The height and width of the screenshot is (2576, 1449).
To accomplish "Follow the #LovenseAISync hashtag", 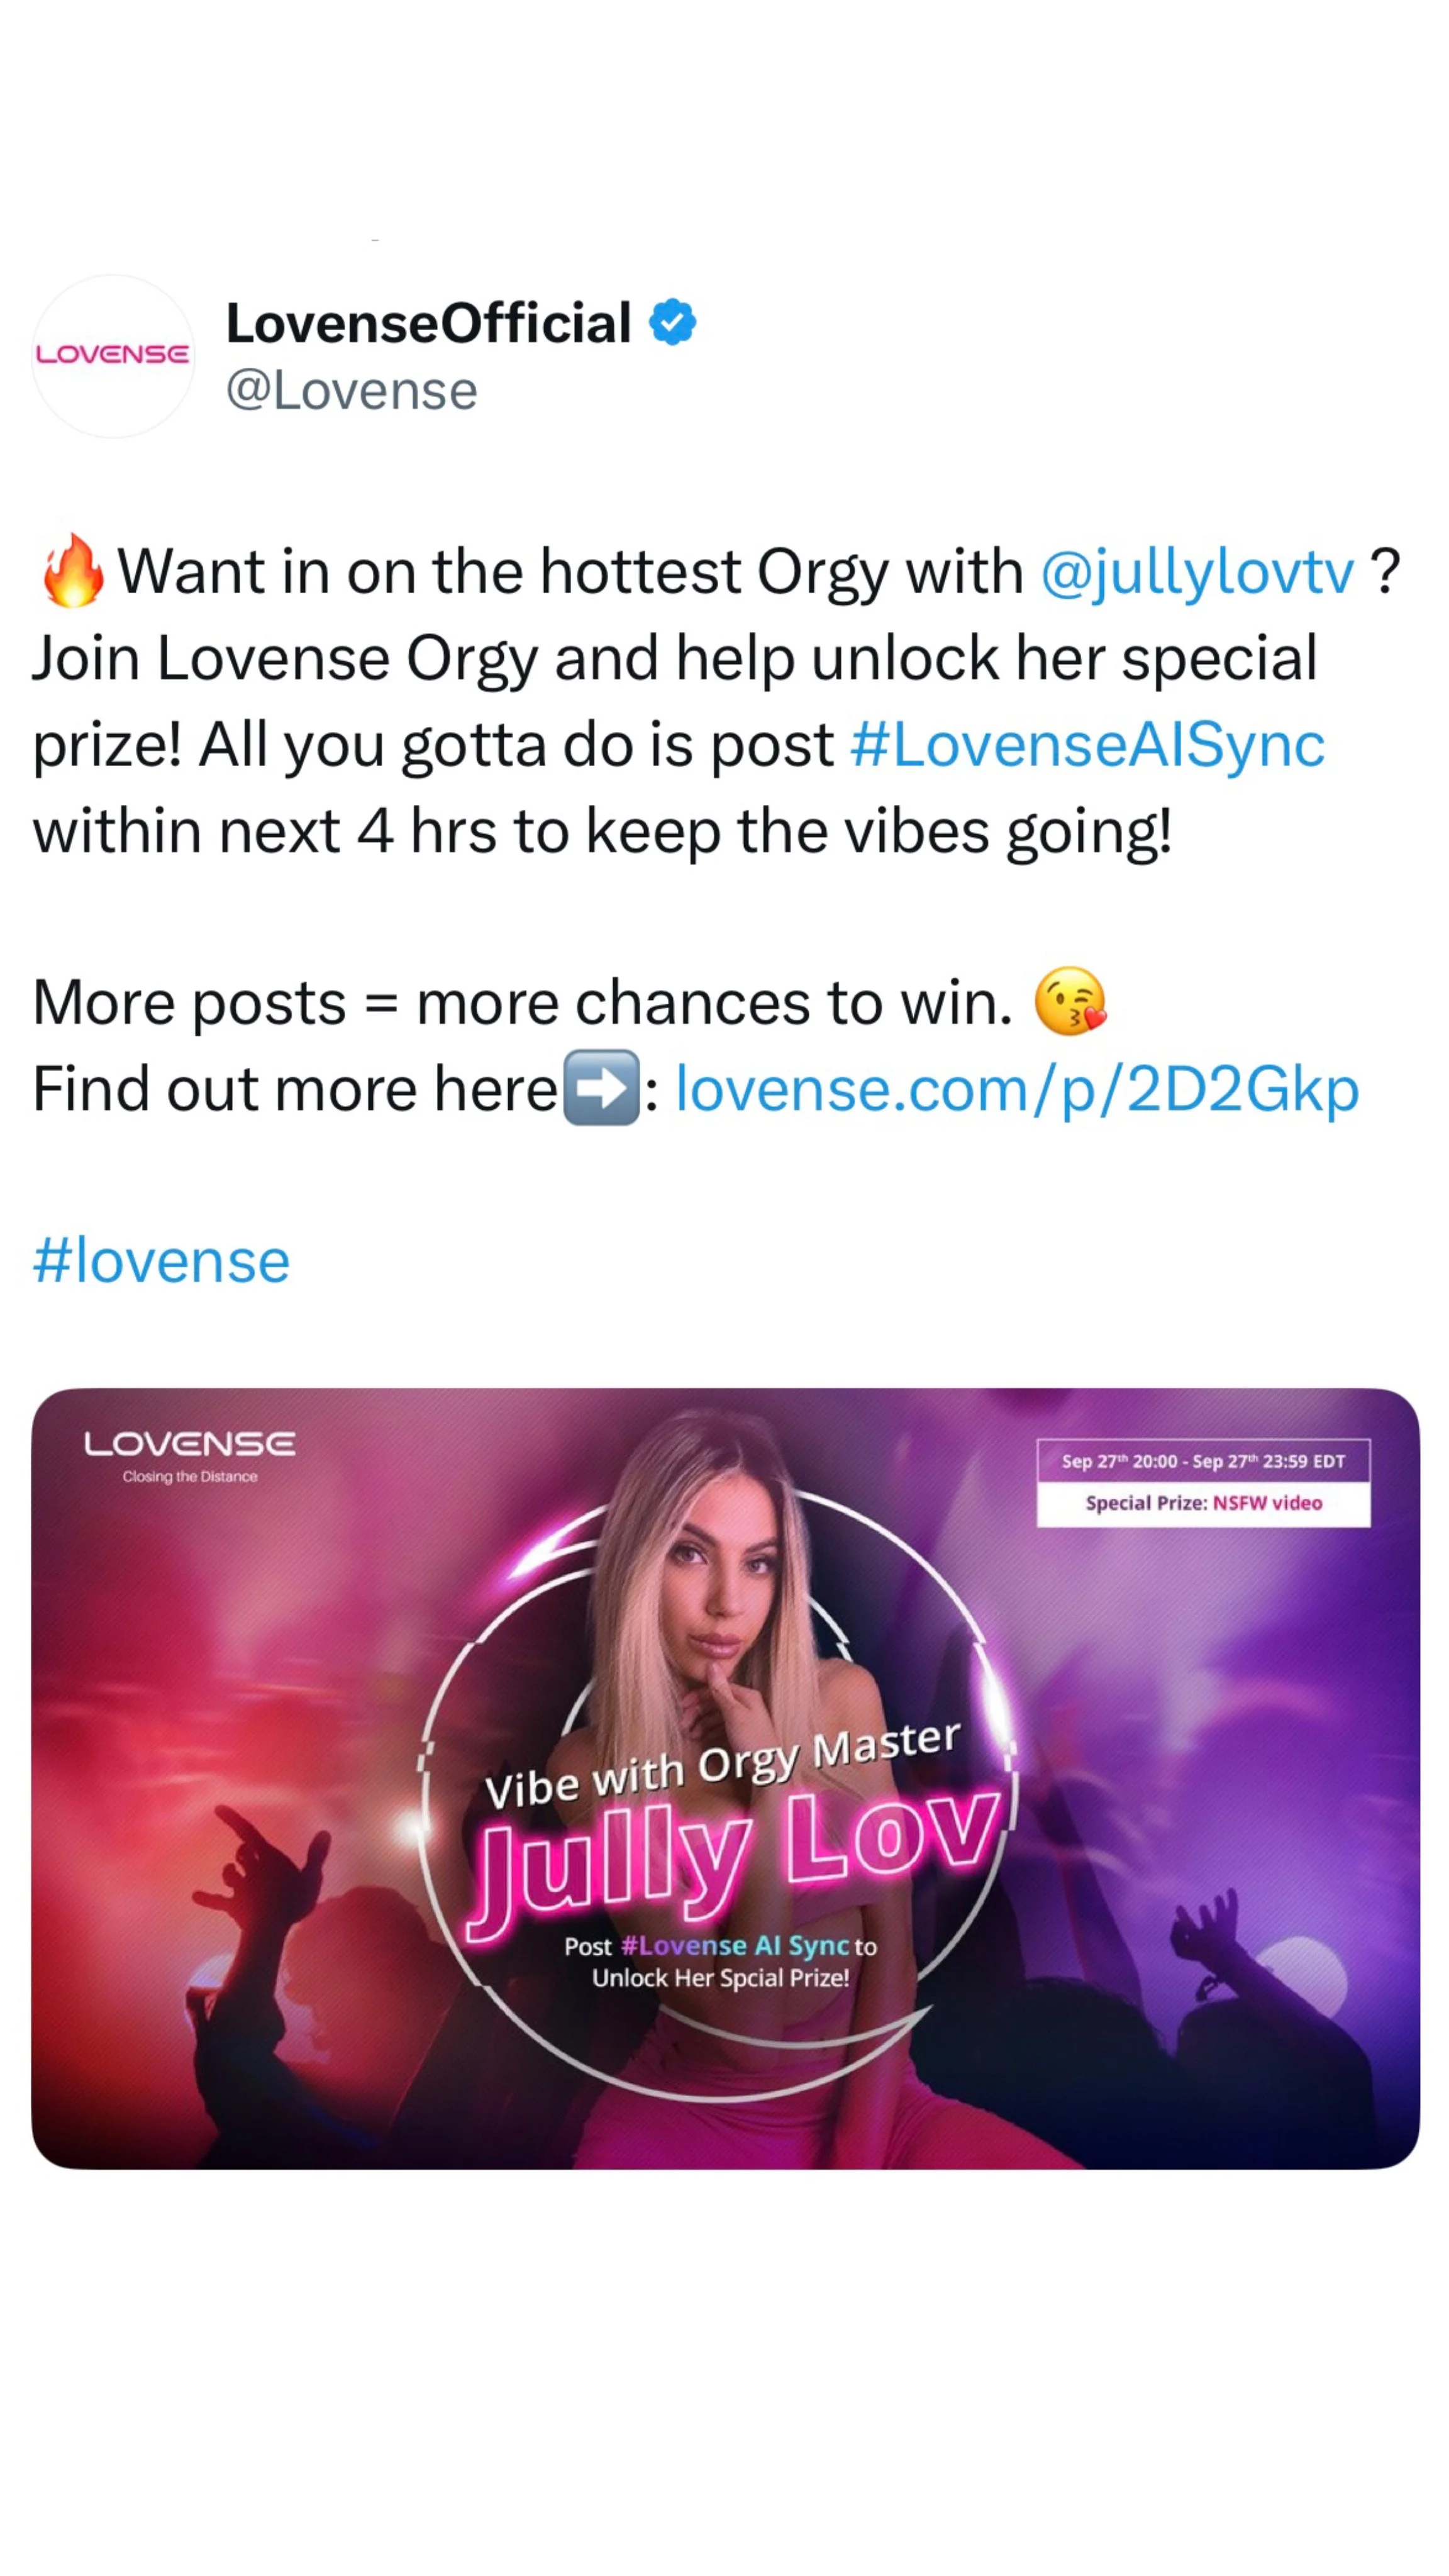I will click(x=1087, y=745).
